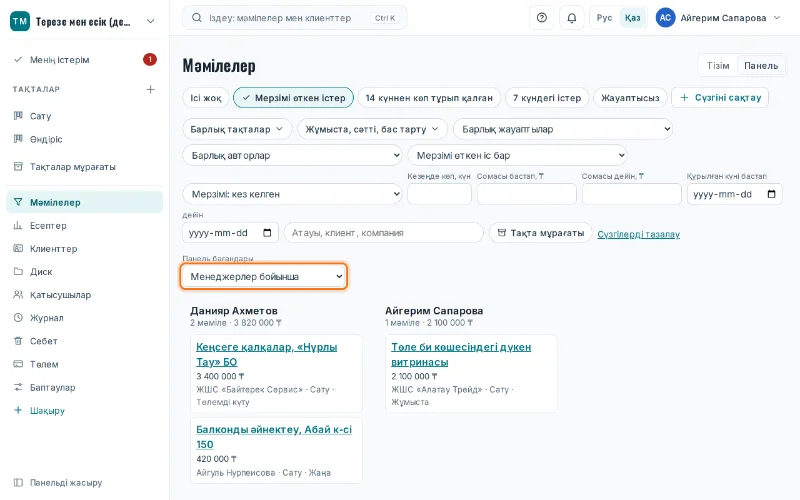Viewport: 800px width, 500px height.
Task: Open the Клиенттер sidebar item
Action: click(x=85, y=248)
